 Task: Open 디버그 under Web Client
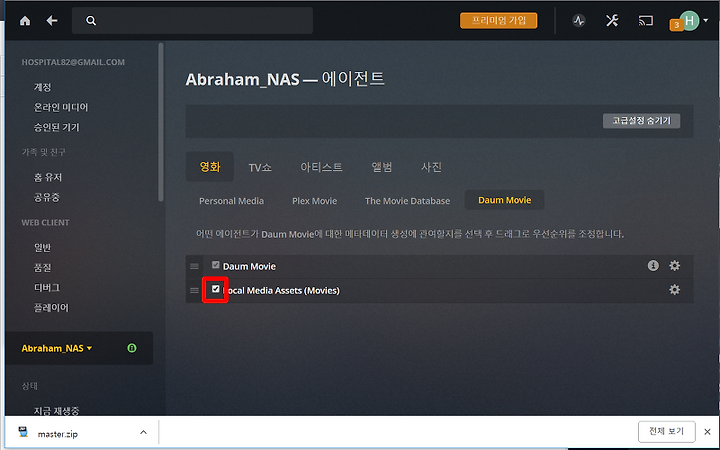pyautogui.click(x=46, y=288)
